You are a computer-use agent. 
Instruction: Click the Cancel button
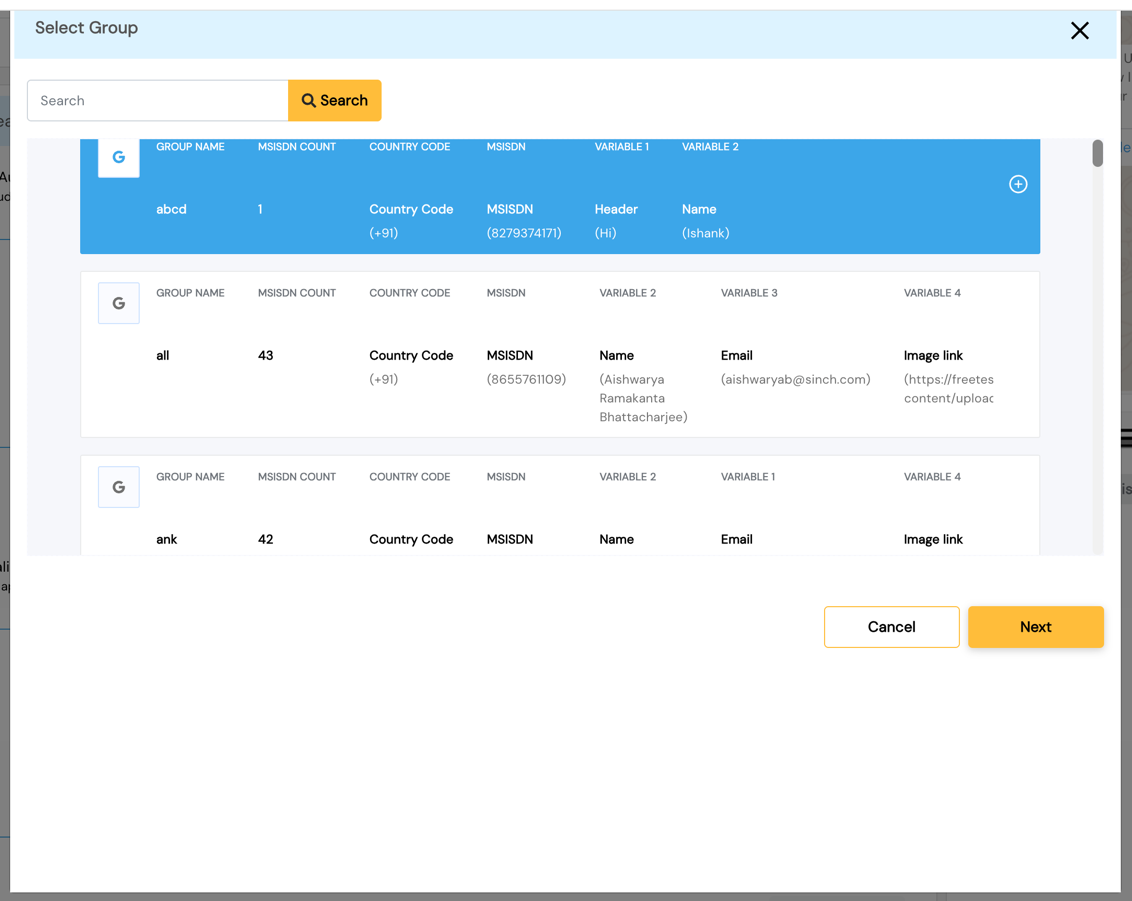[x=892, y=627]
